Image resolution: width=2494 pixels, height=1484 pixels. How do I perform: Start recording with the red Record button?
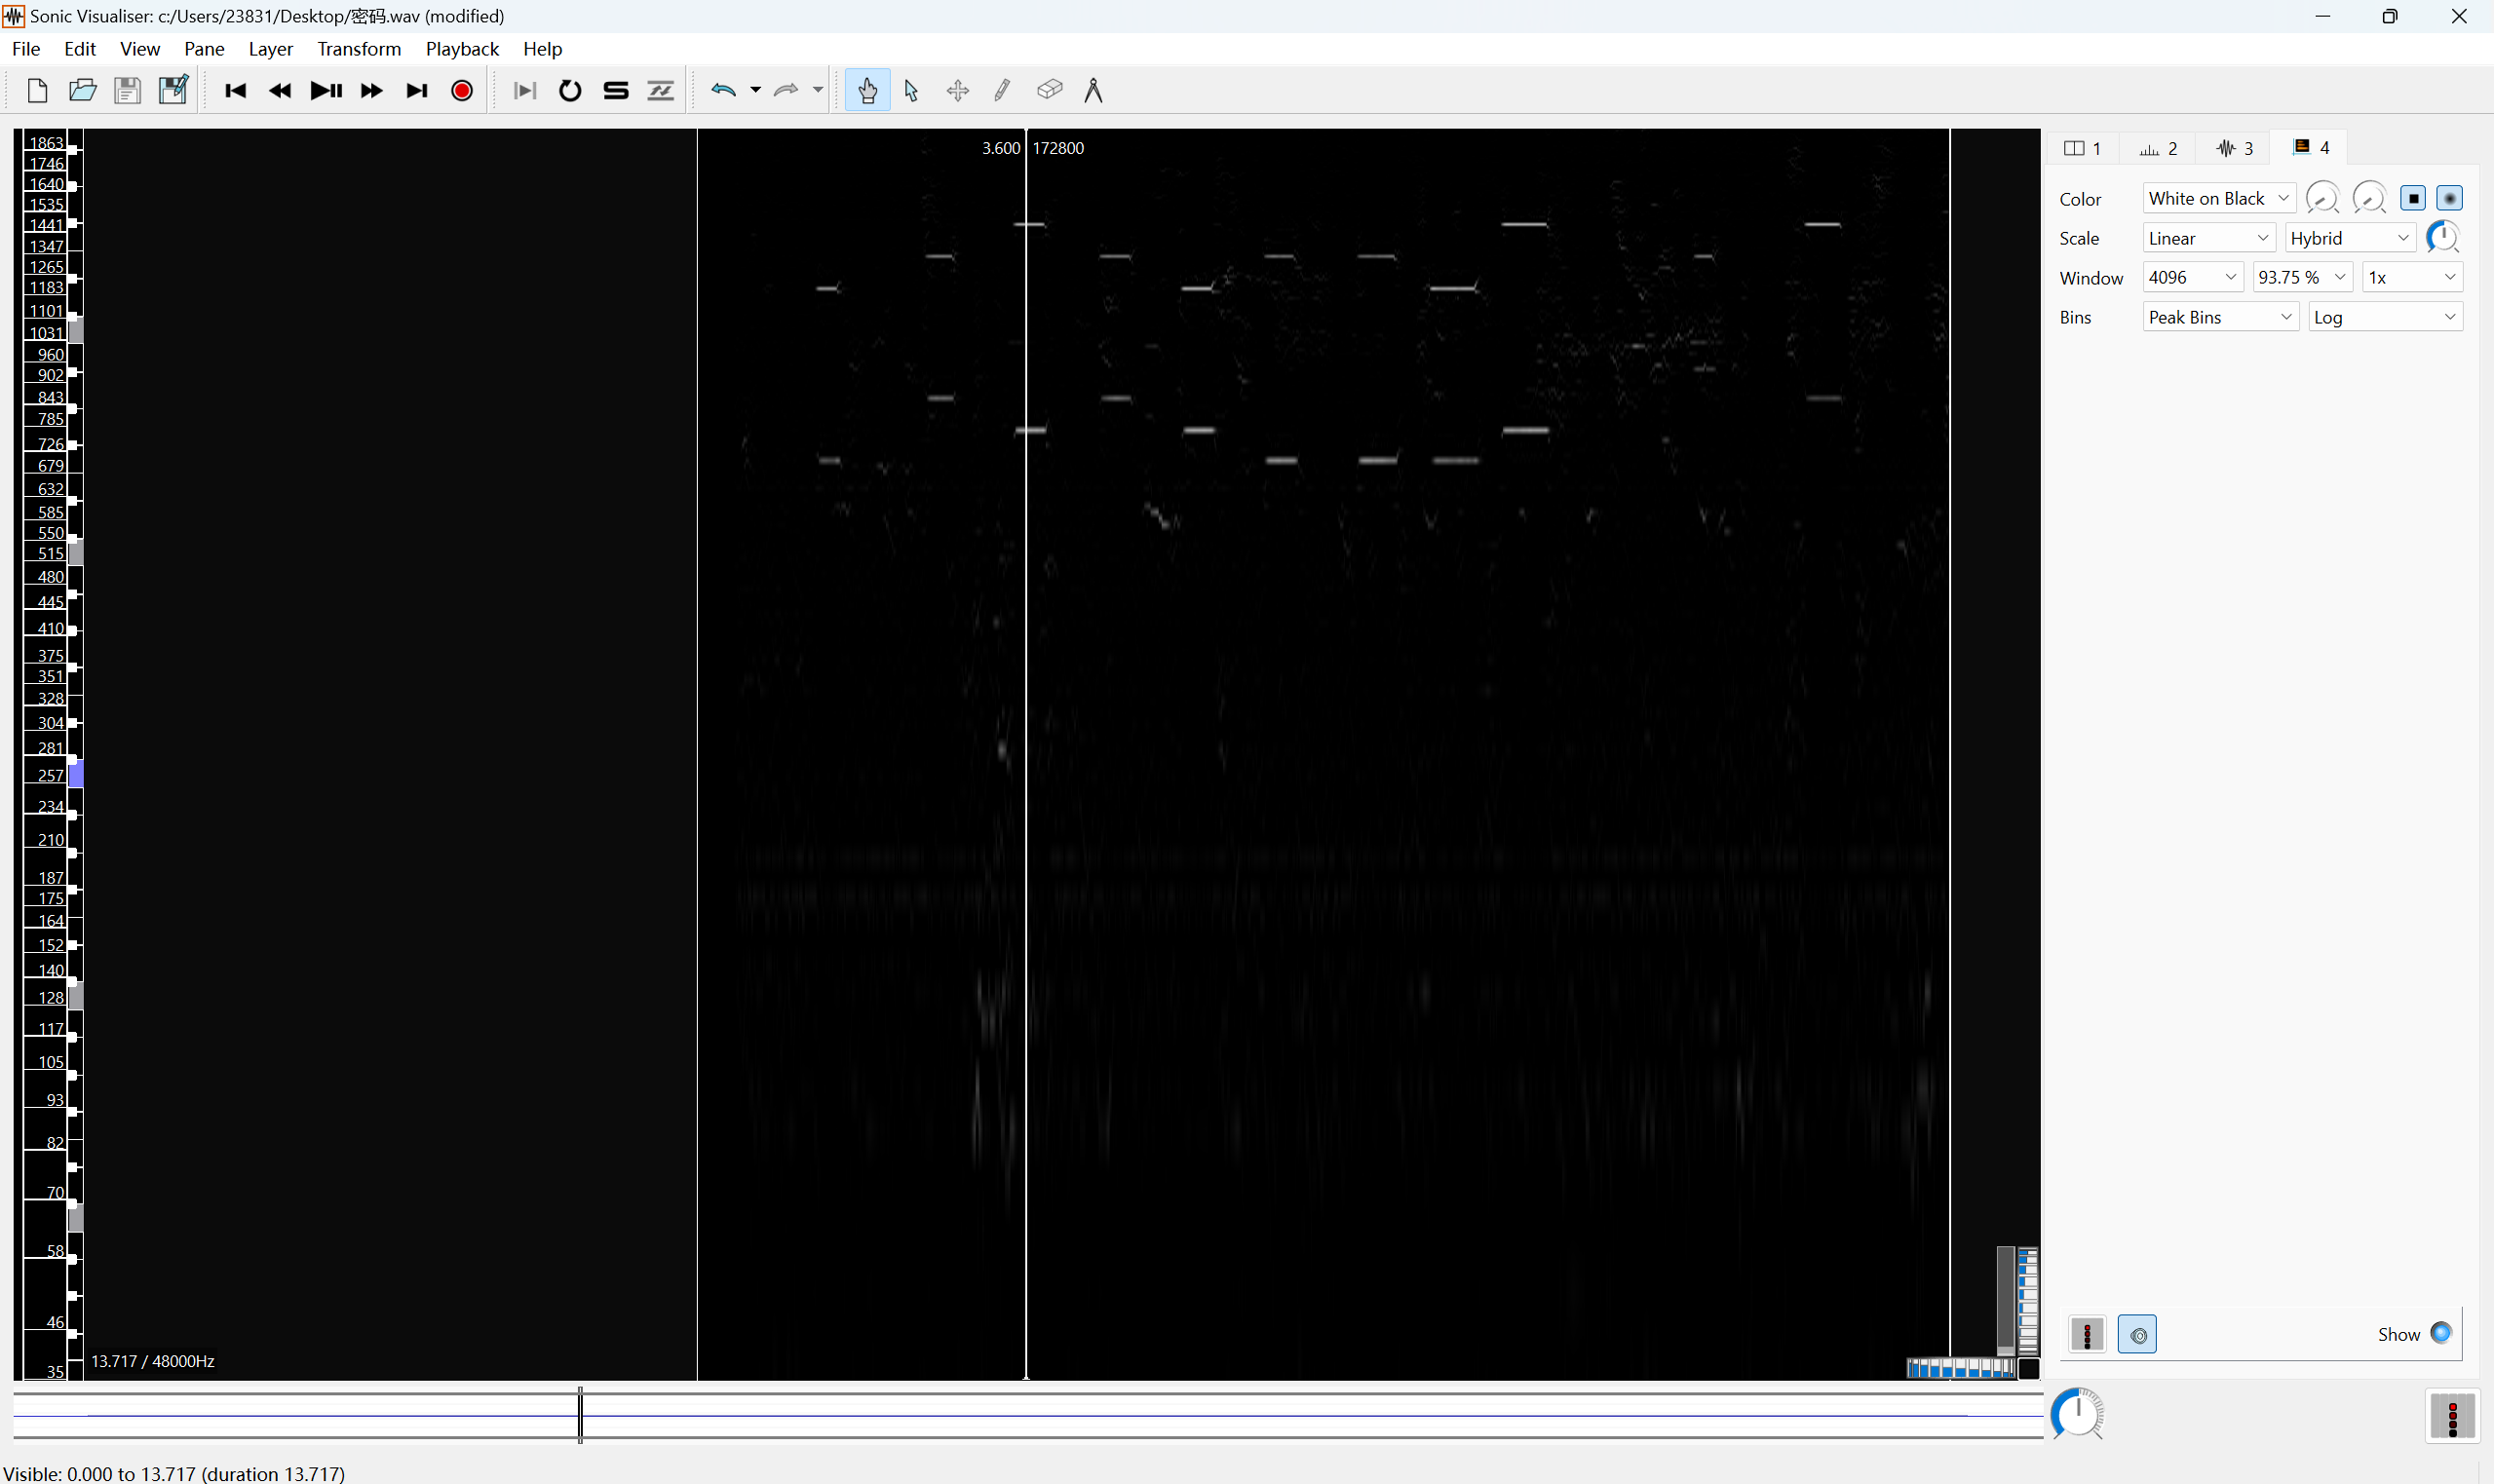coord(462,91)
